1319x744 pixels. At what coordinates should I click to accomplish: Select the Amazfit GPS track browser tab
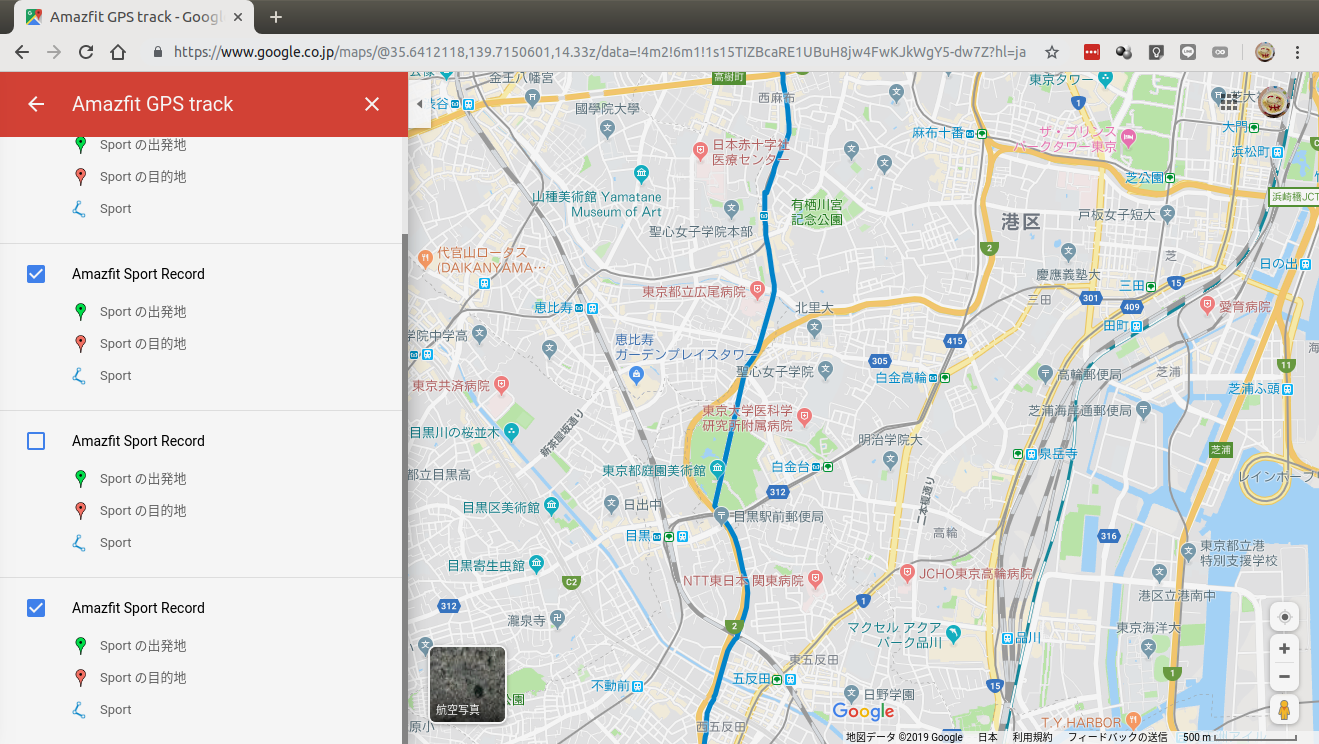tap(130, 17)
